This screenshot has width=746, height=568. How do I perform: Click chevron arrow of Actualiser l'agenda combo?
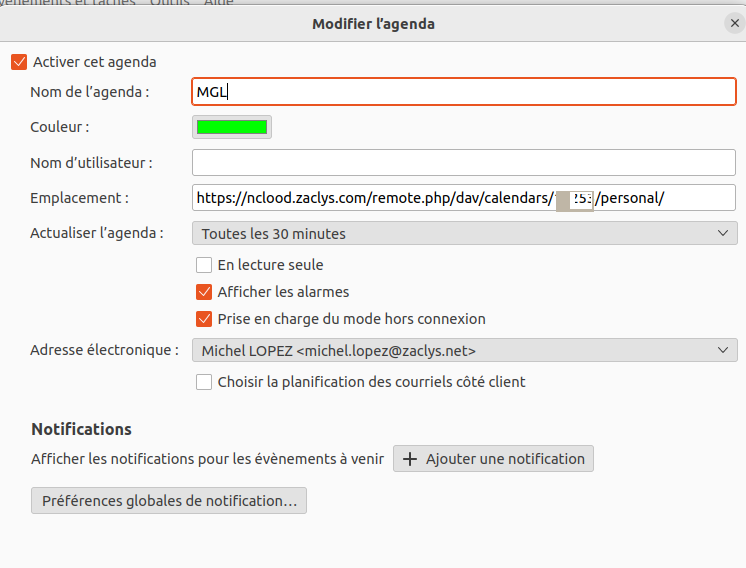point(724,233)
